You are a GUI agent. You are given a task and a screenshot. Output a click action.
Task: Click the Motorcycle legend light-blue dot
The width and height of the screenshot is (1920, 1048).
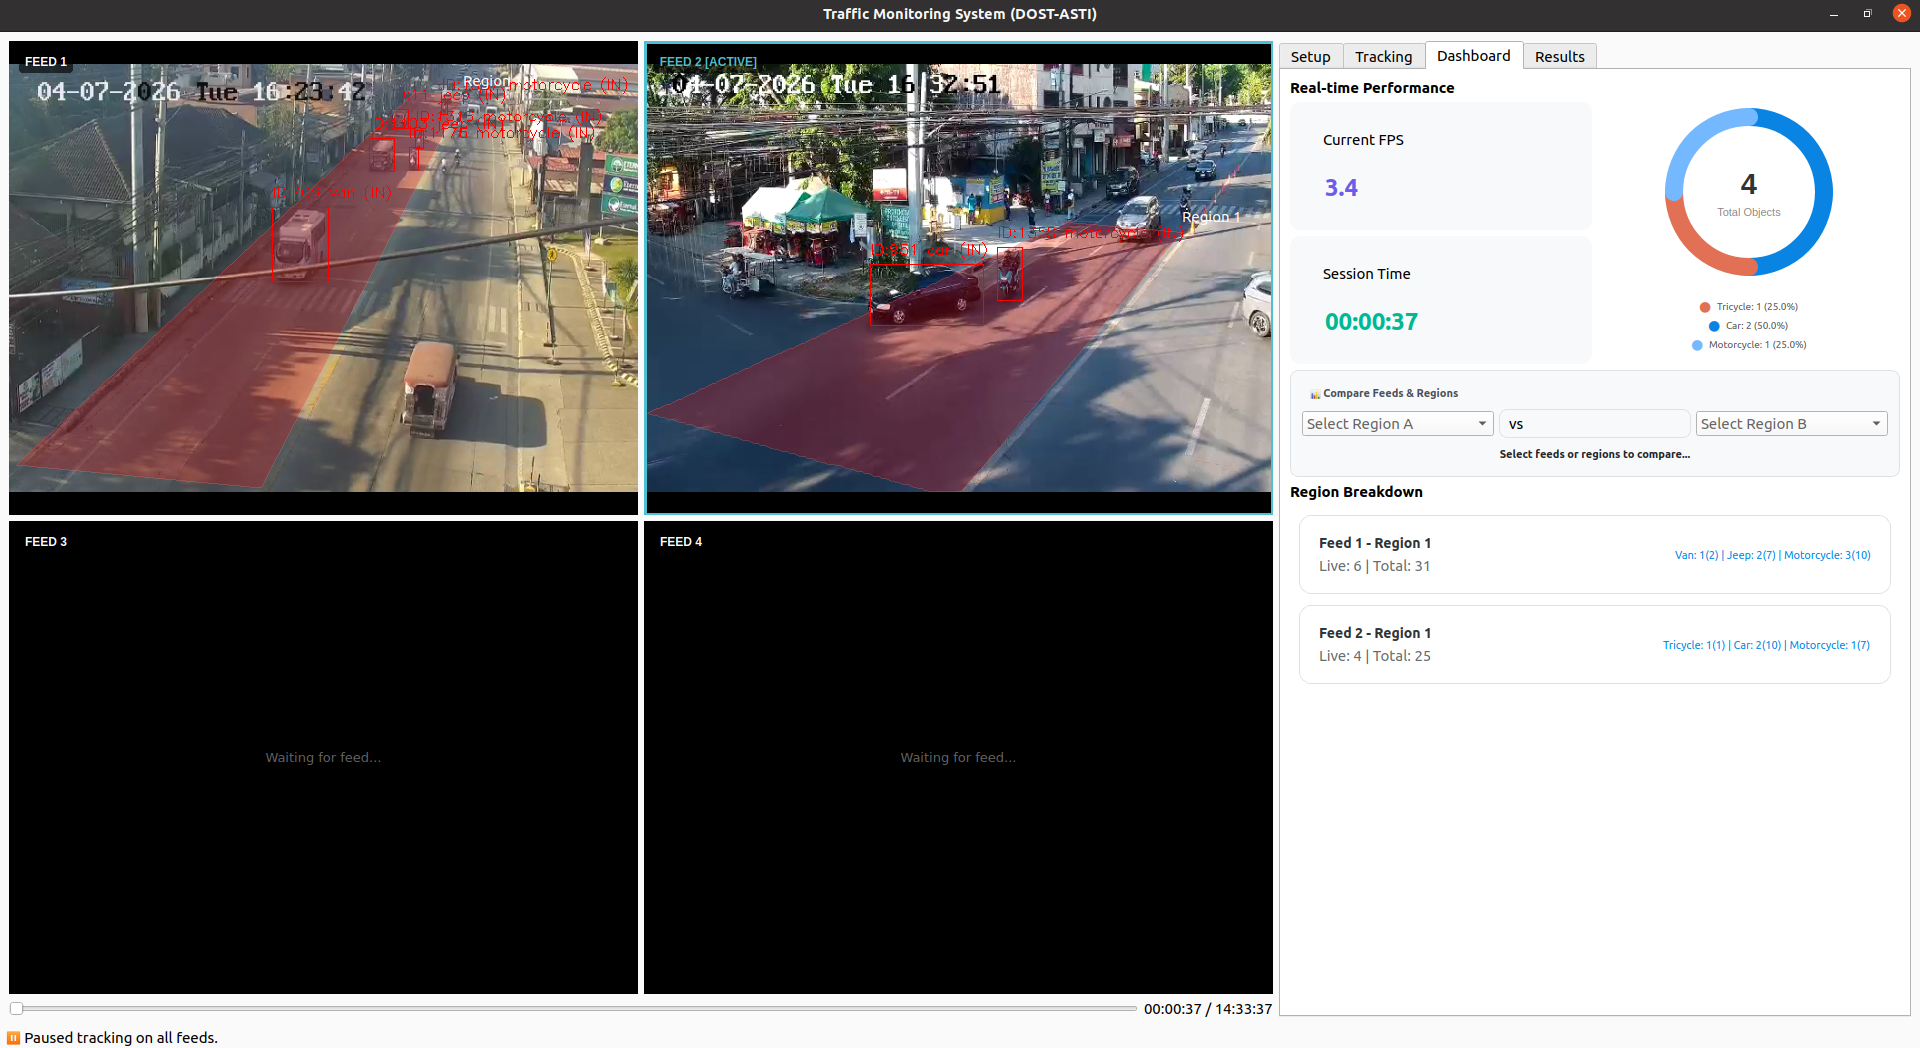[1697, 345]
